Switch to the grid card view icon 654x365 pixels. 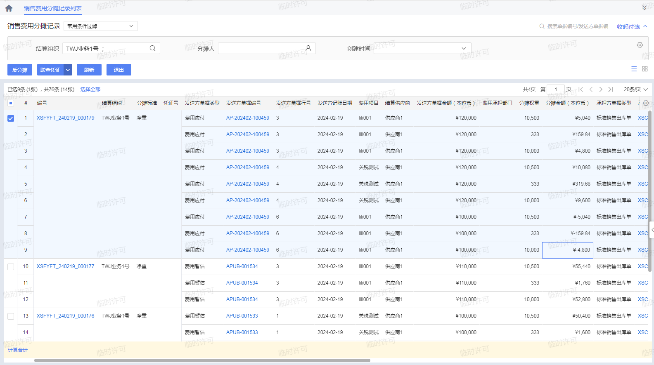click(x=645, y=69)
